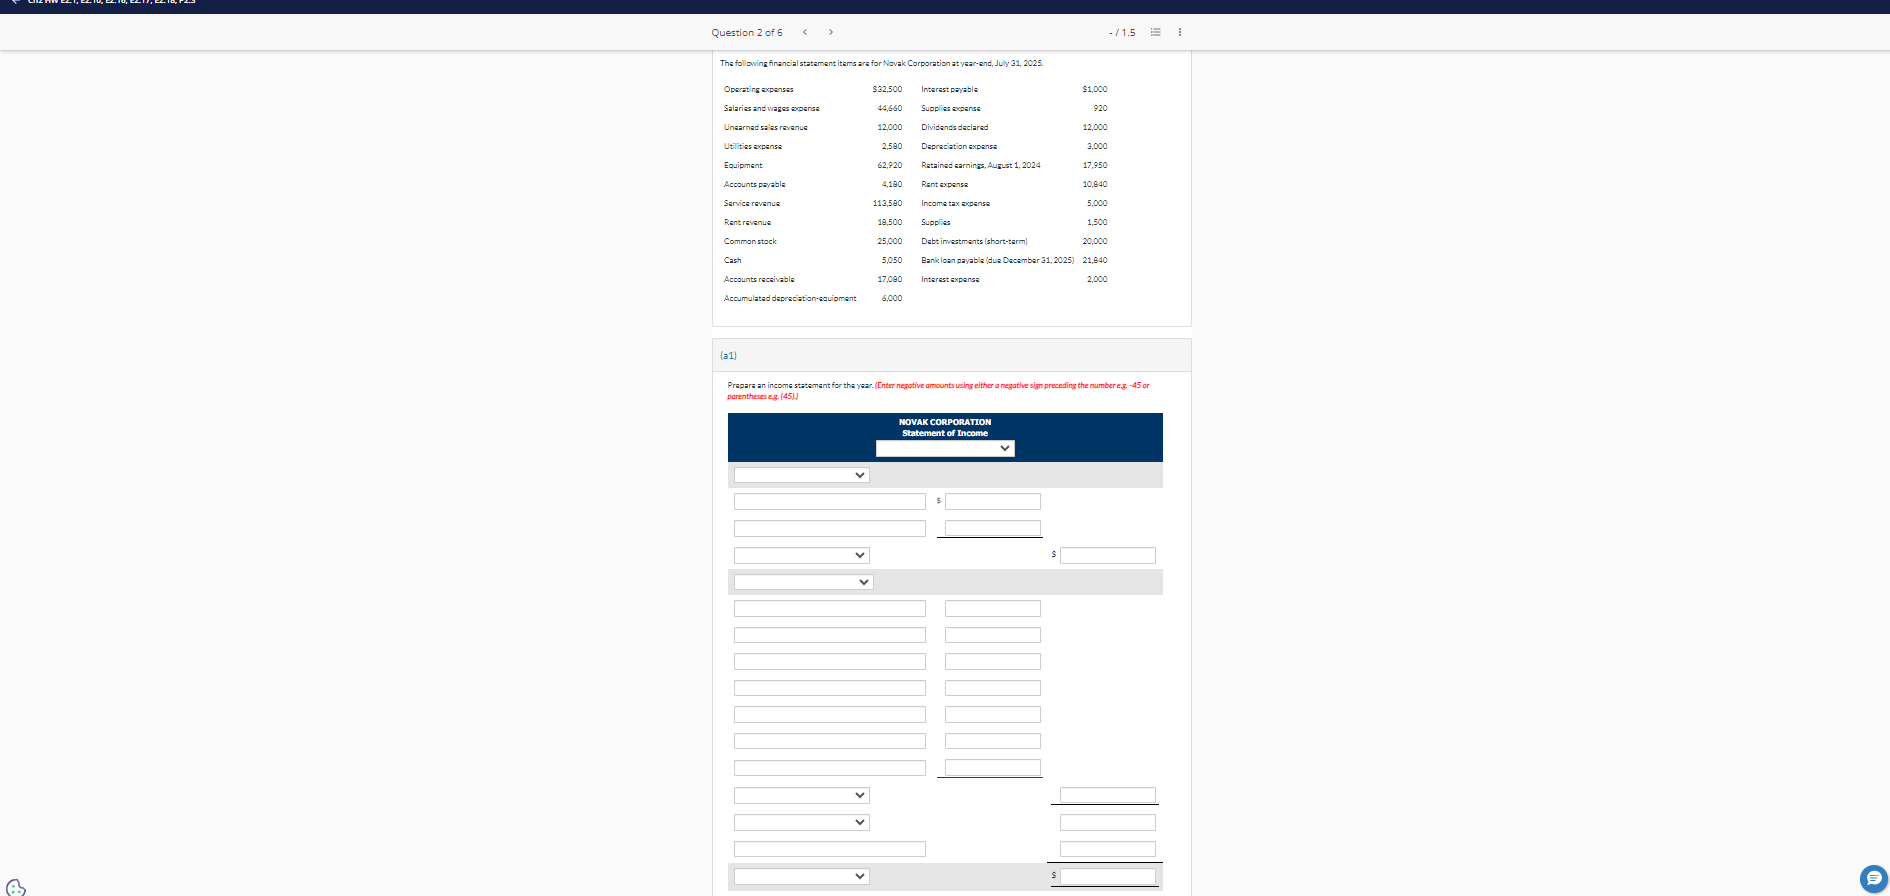The height and width of the screenshot is (896, 1890).
Task: Click the 'Cash' item
Action: pyautogui.click(x=733, y=261)
